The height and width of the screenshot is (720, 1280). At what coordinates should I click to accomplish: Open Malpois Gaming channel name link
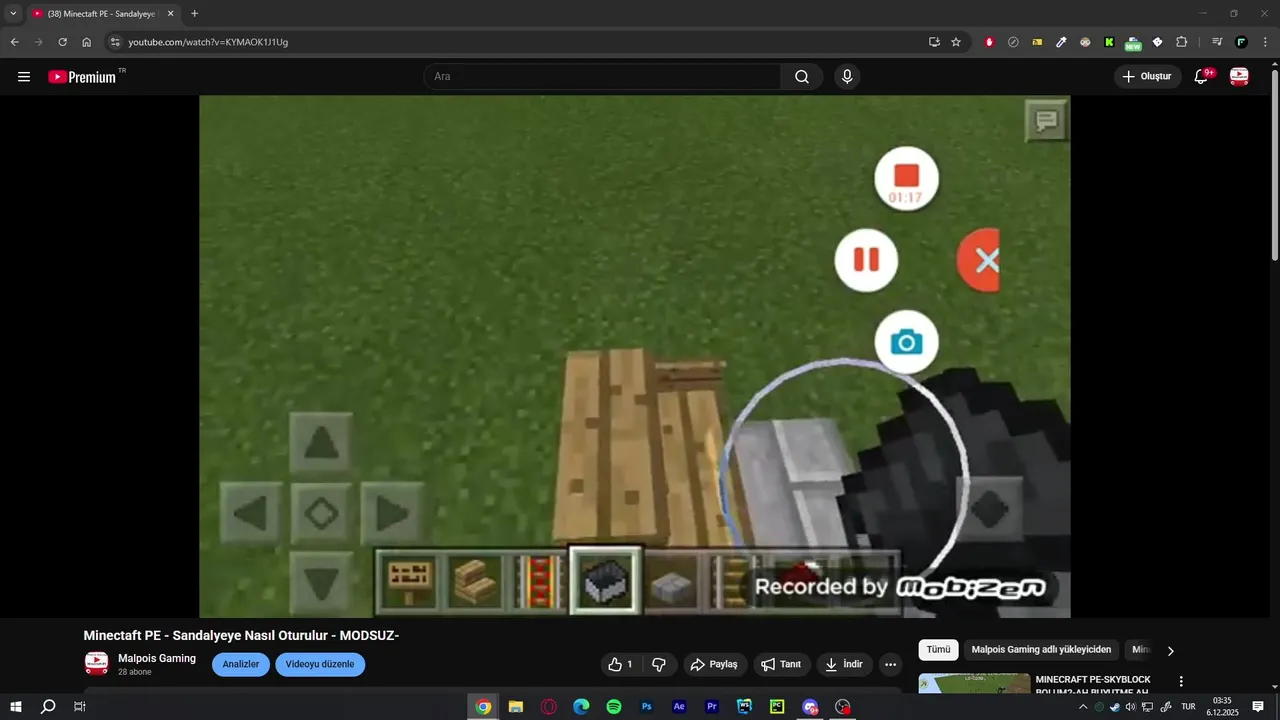click(x=157, y=658)
